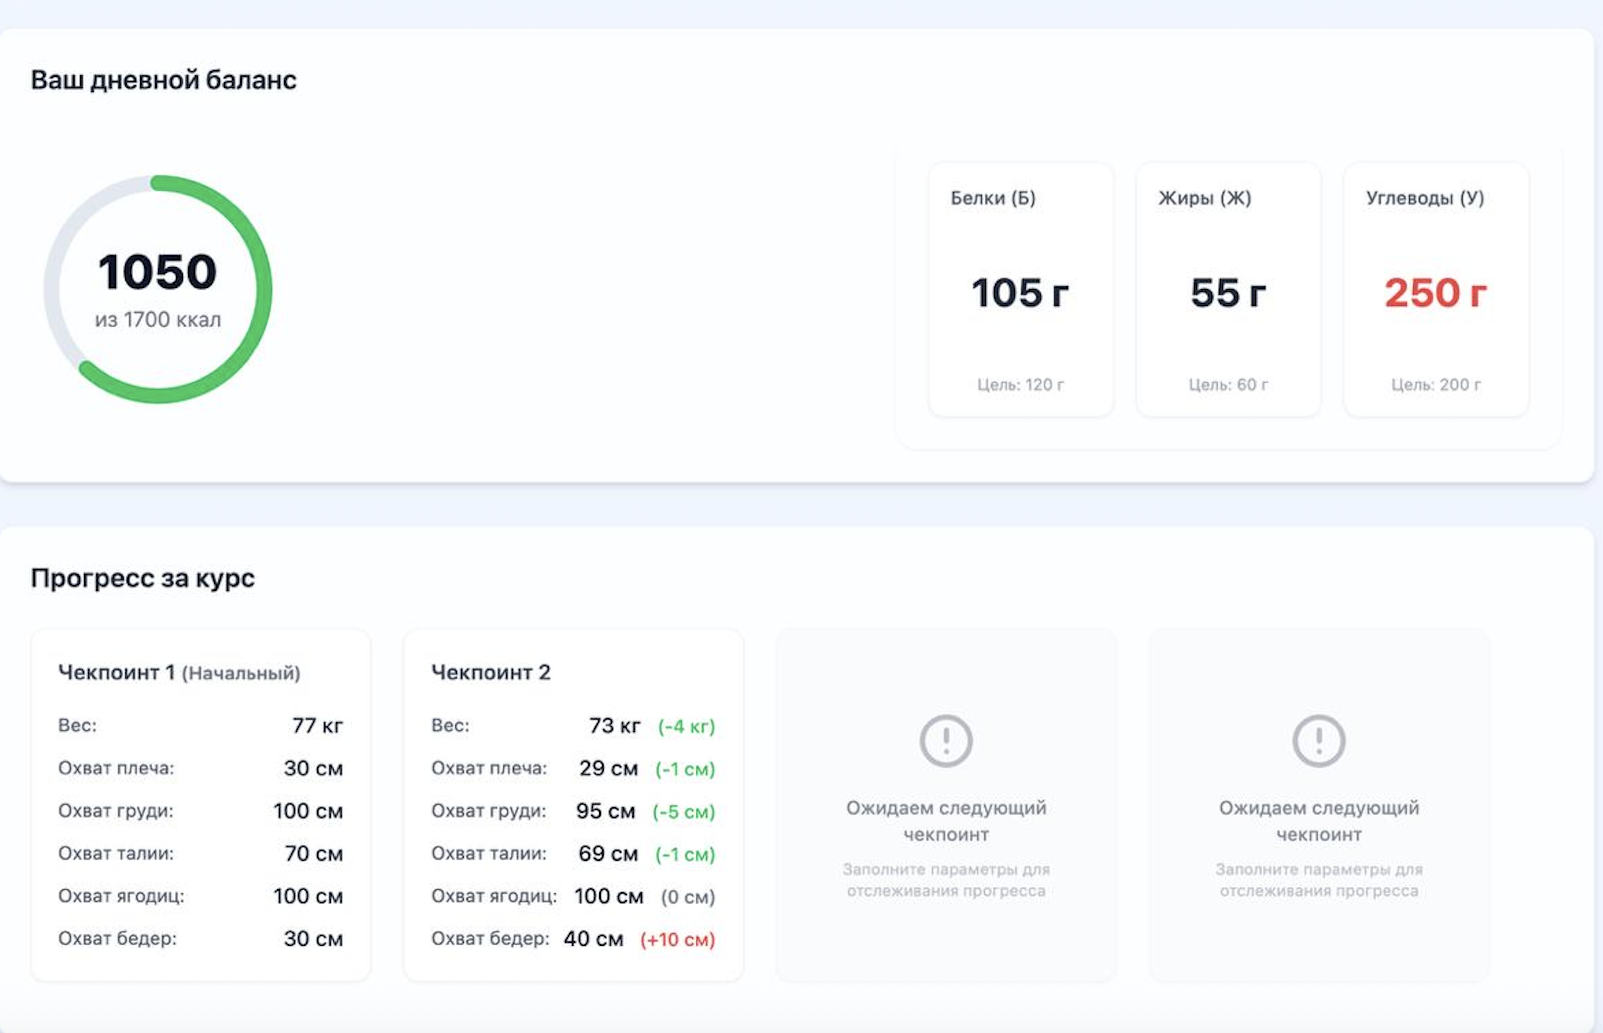The image size is (1603, 1033).
Task: Click the Цель: 120 г protein goal
Action: click(1020, 385)
